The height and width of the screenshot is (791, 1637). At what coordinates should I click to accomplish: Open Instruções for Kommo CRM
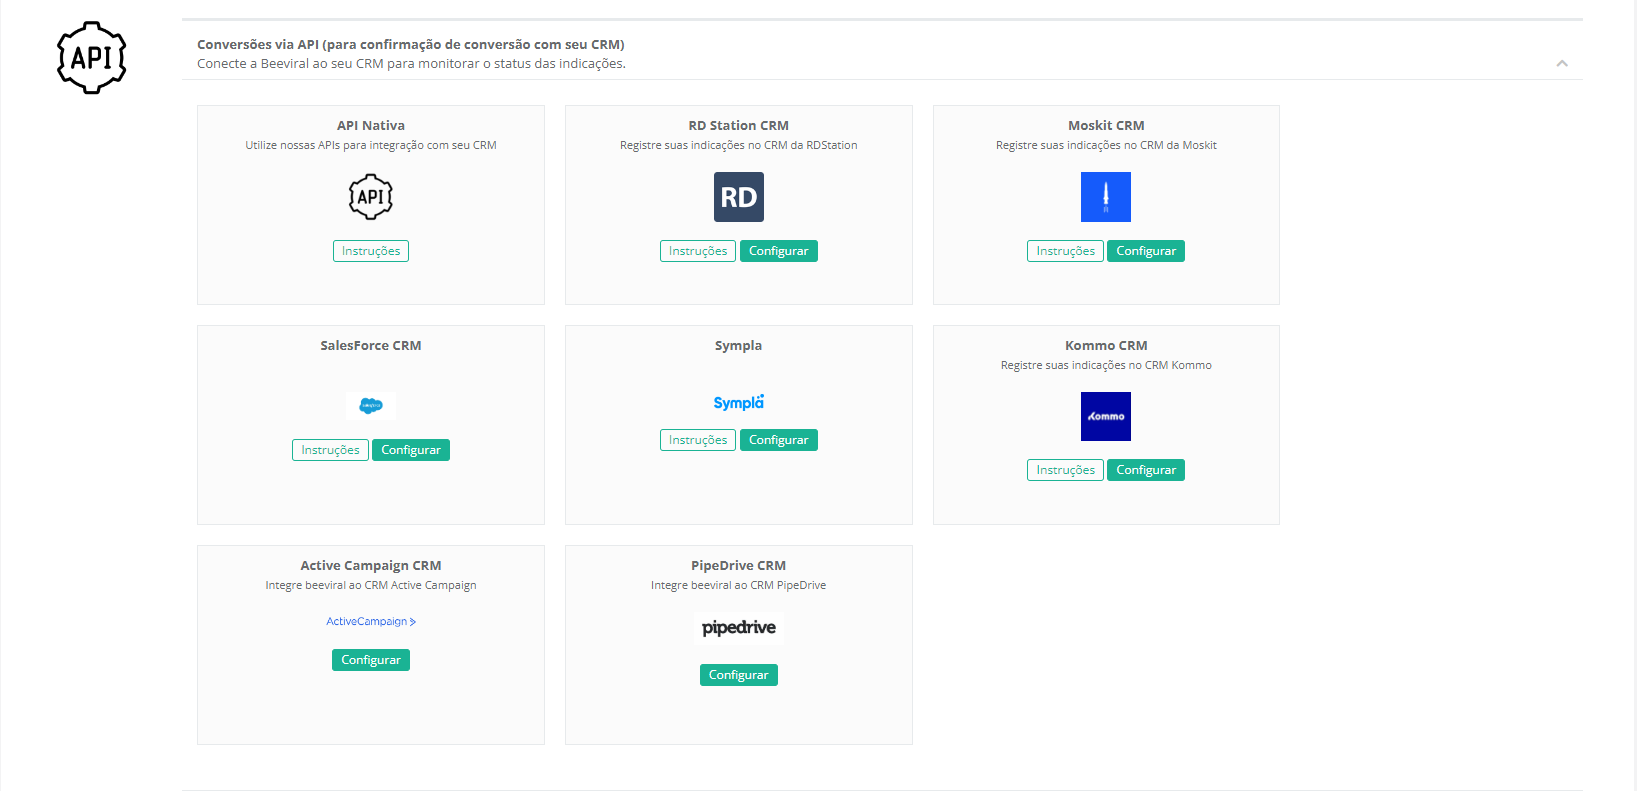1065,470
